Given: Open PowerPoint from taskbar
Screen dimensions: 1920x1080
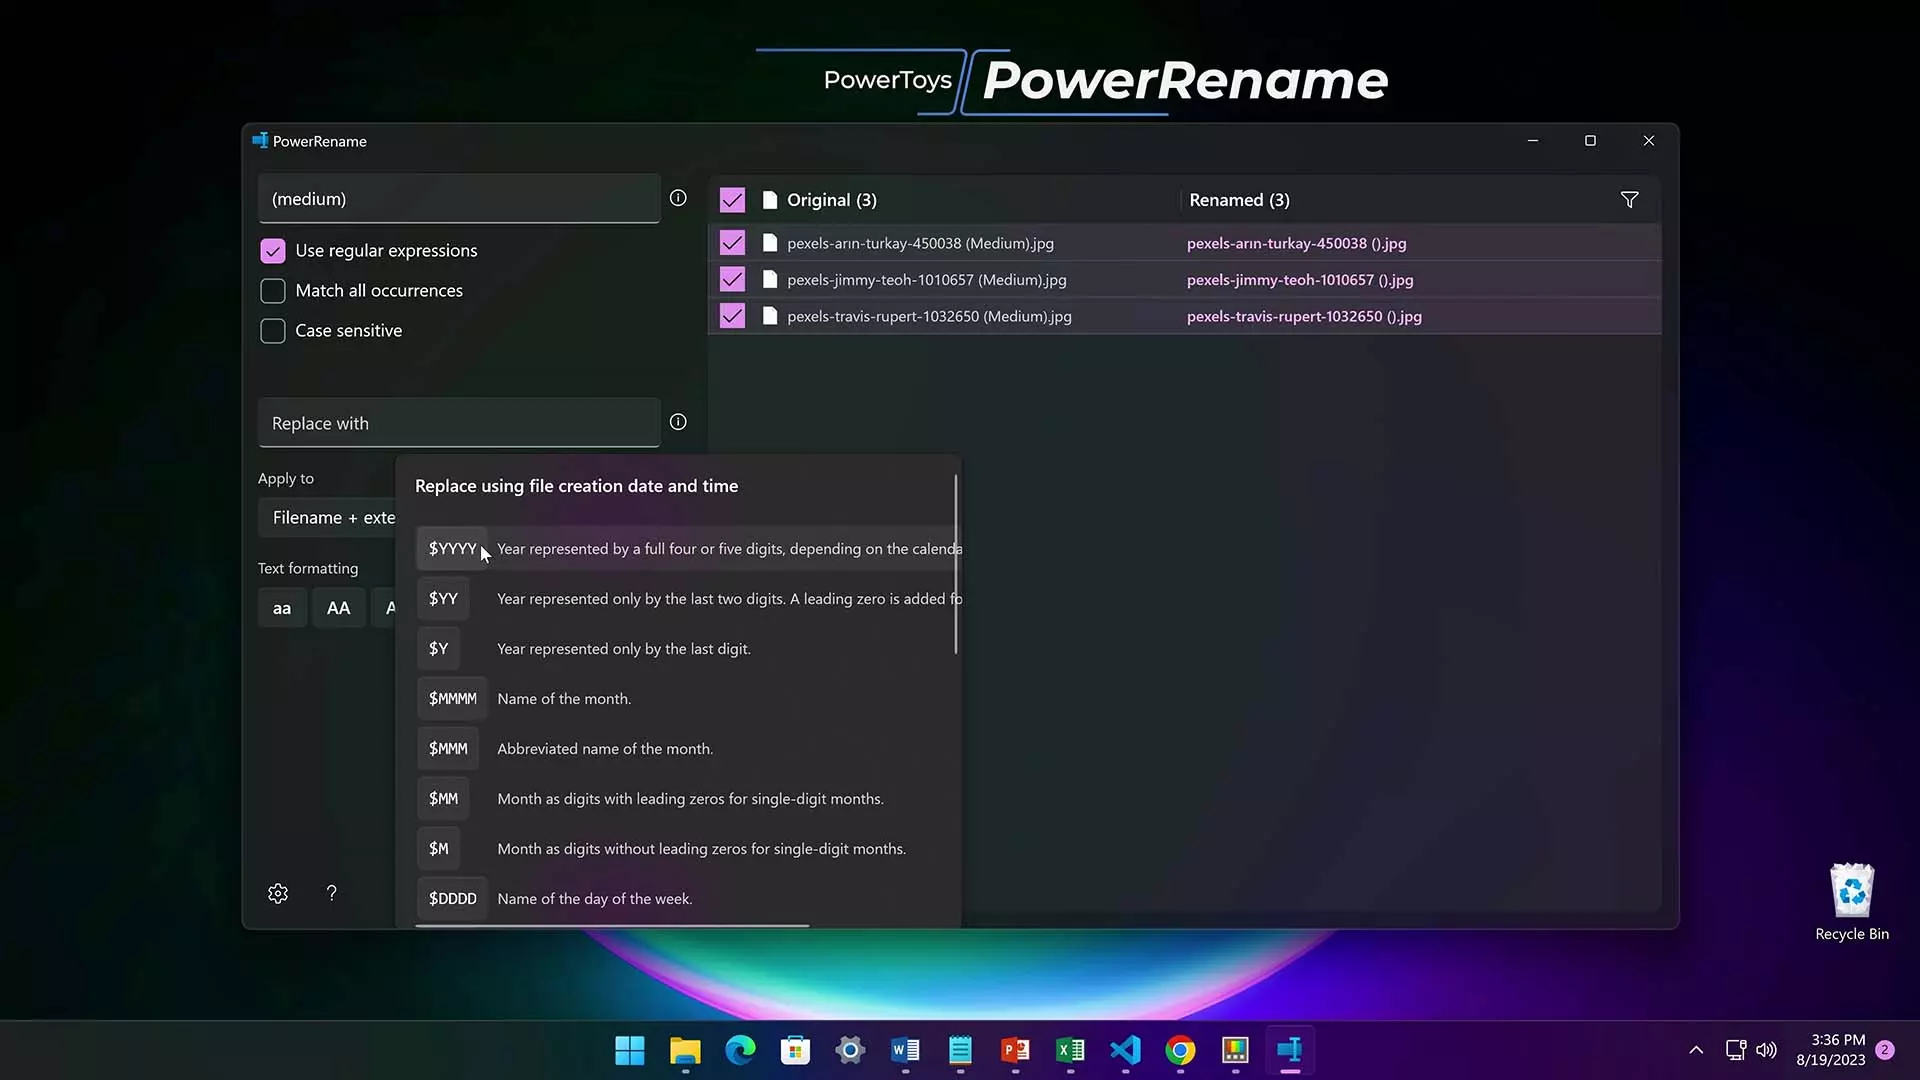Looking at the screenshot, I should click(1015, 1050).
